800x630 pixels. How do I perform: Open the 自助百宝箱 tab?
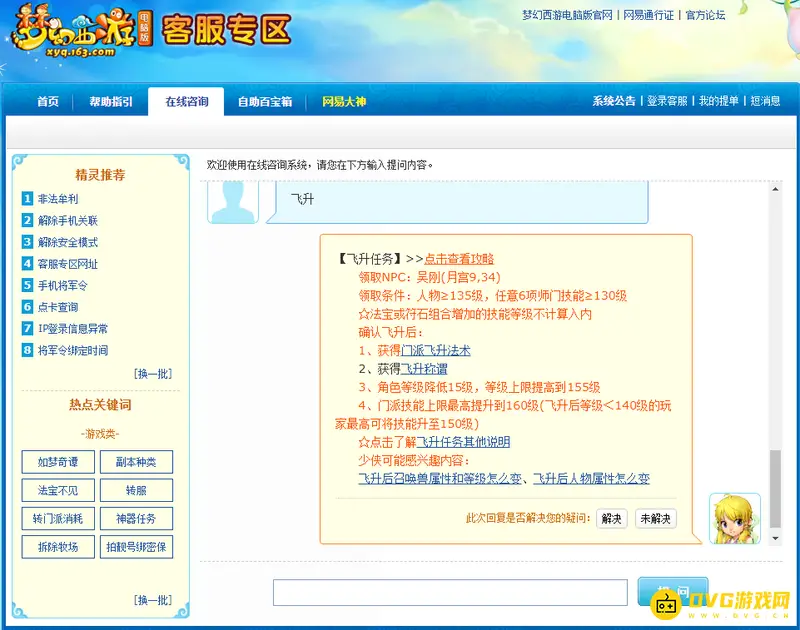coord(265,102)
